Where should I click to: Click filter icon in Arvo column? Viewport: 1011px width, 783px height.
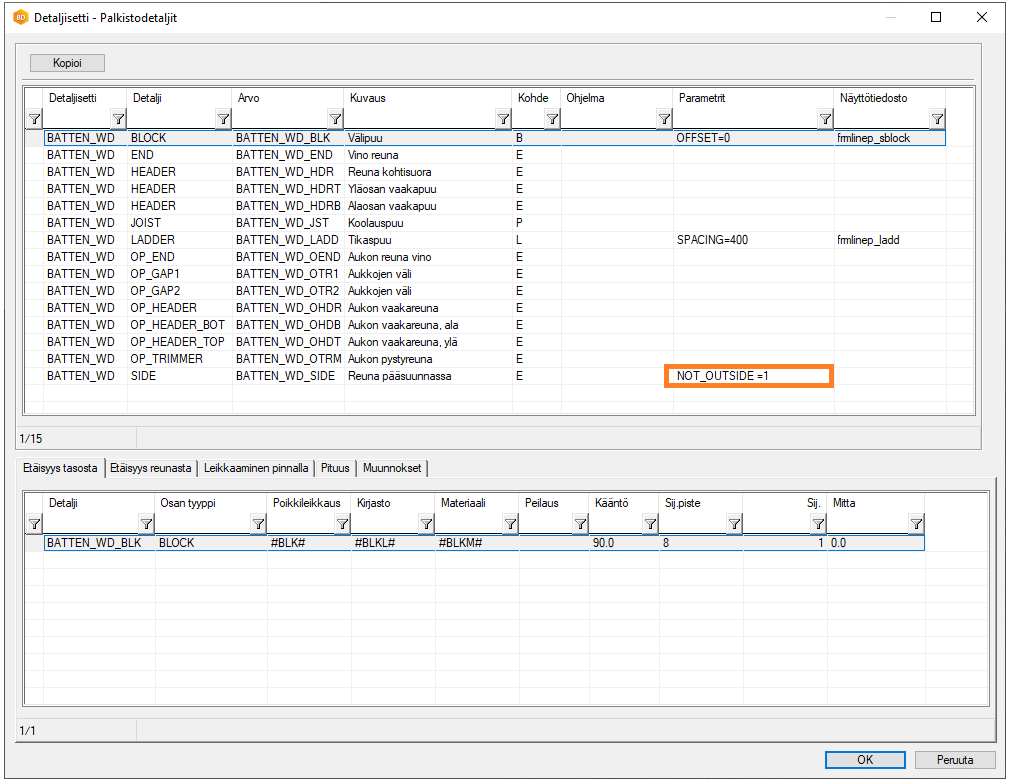click(335, 119)
